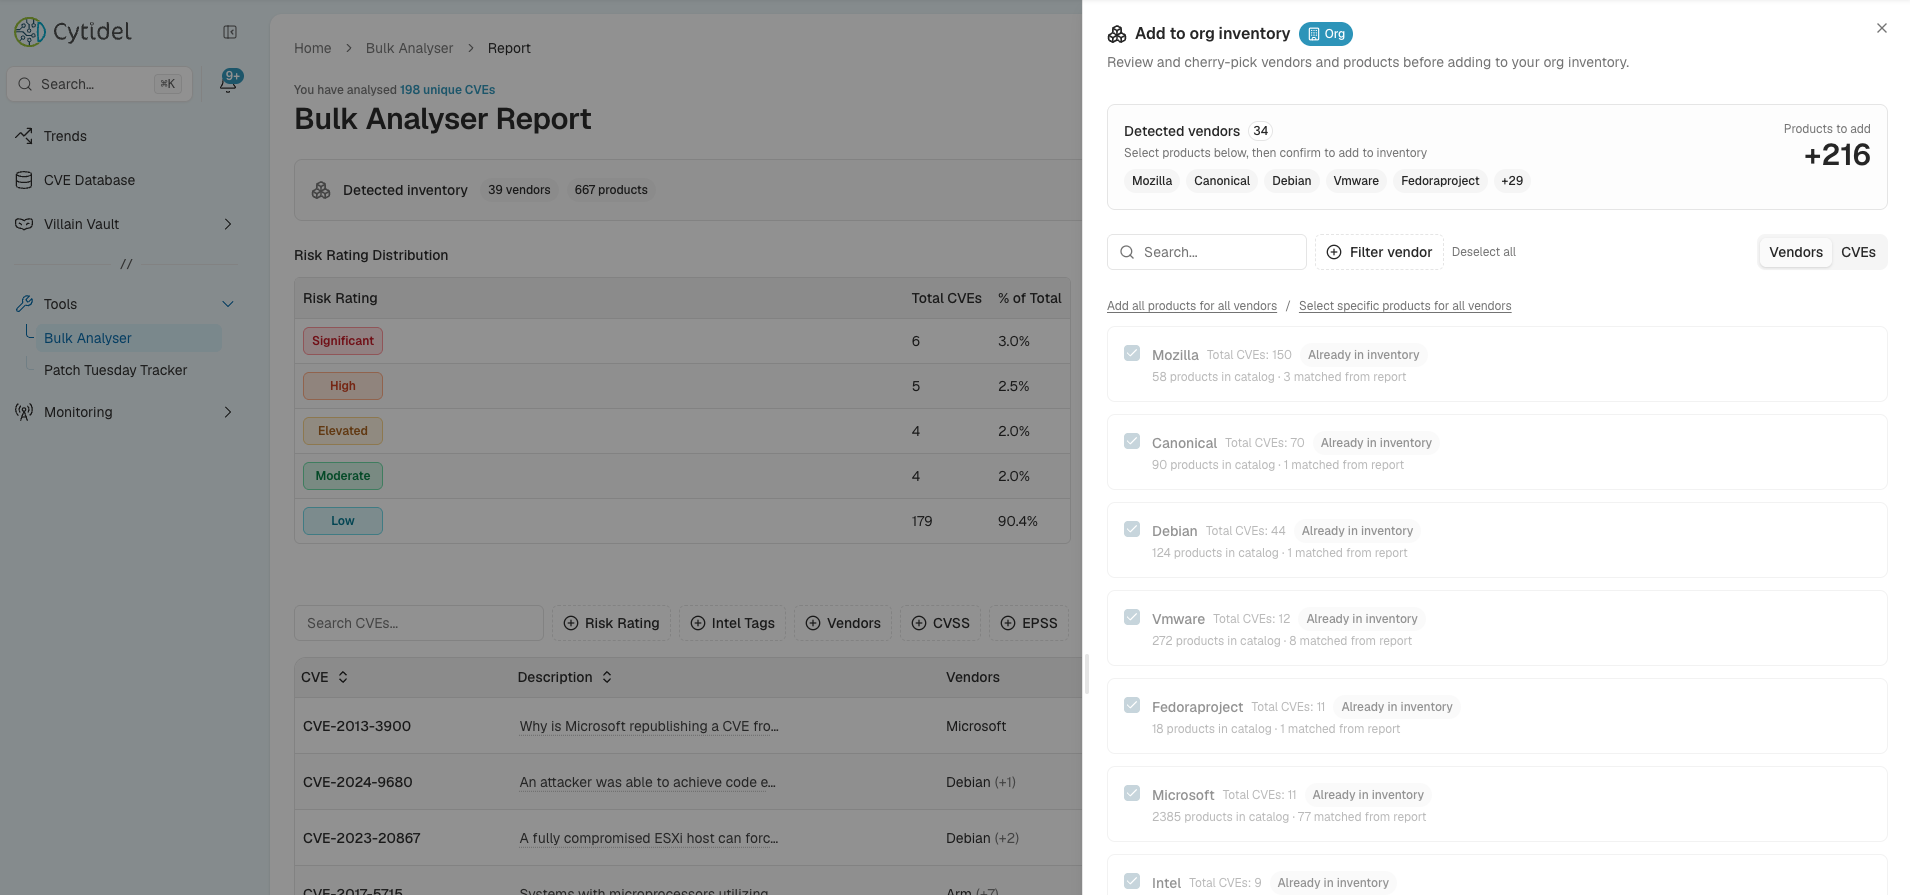Click the Tools wrench icon
The image size is (1910, 895).
pos(24,304)
